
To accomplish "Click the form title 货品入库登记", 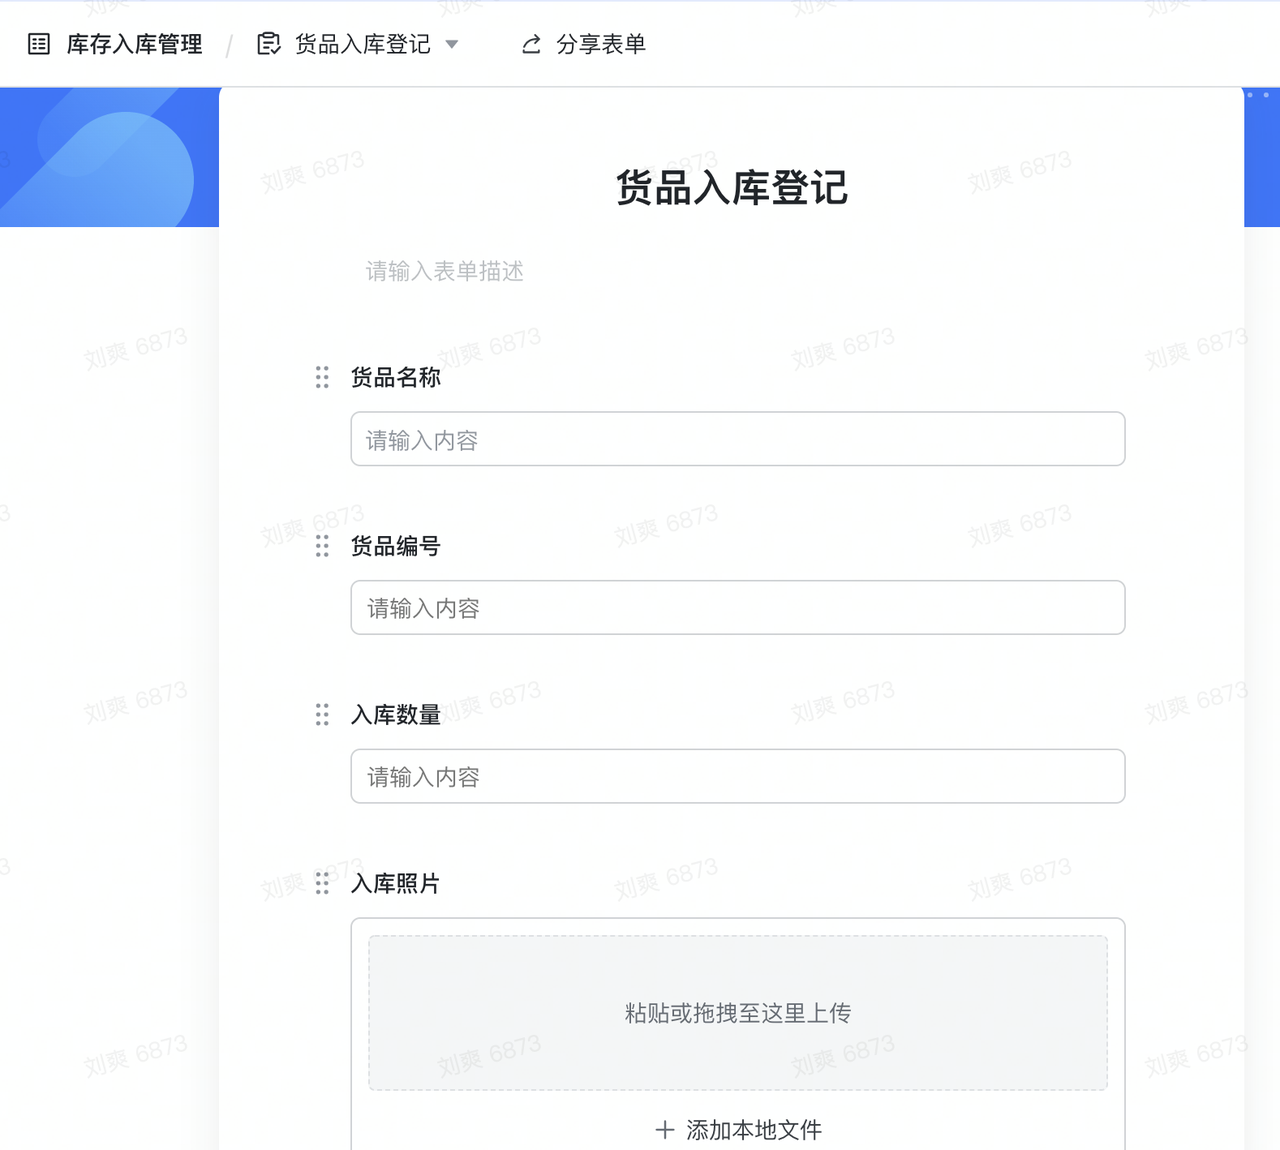I will (731, 188).
